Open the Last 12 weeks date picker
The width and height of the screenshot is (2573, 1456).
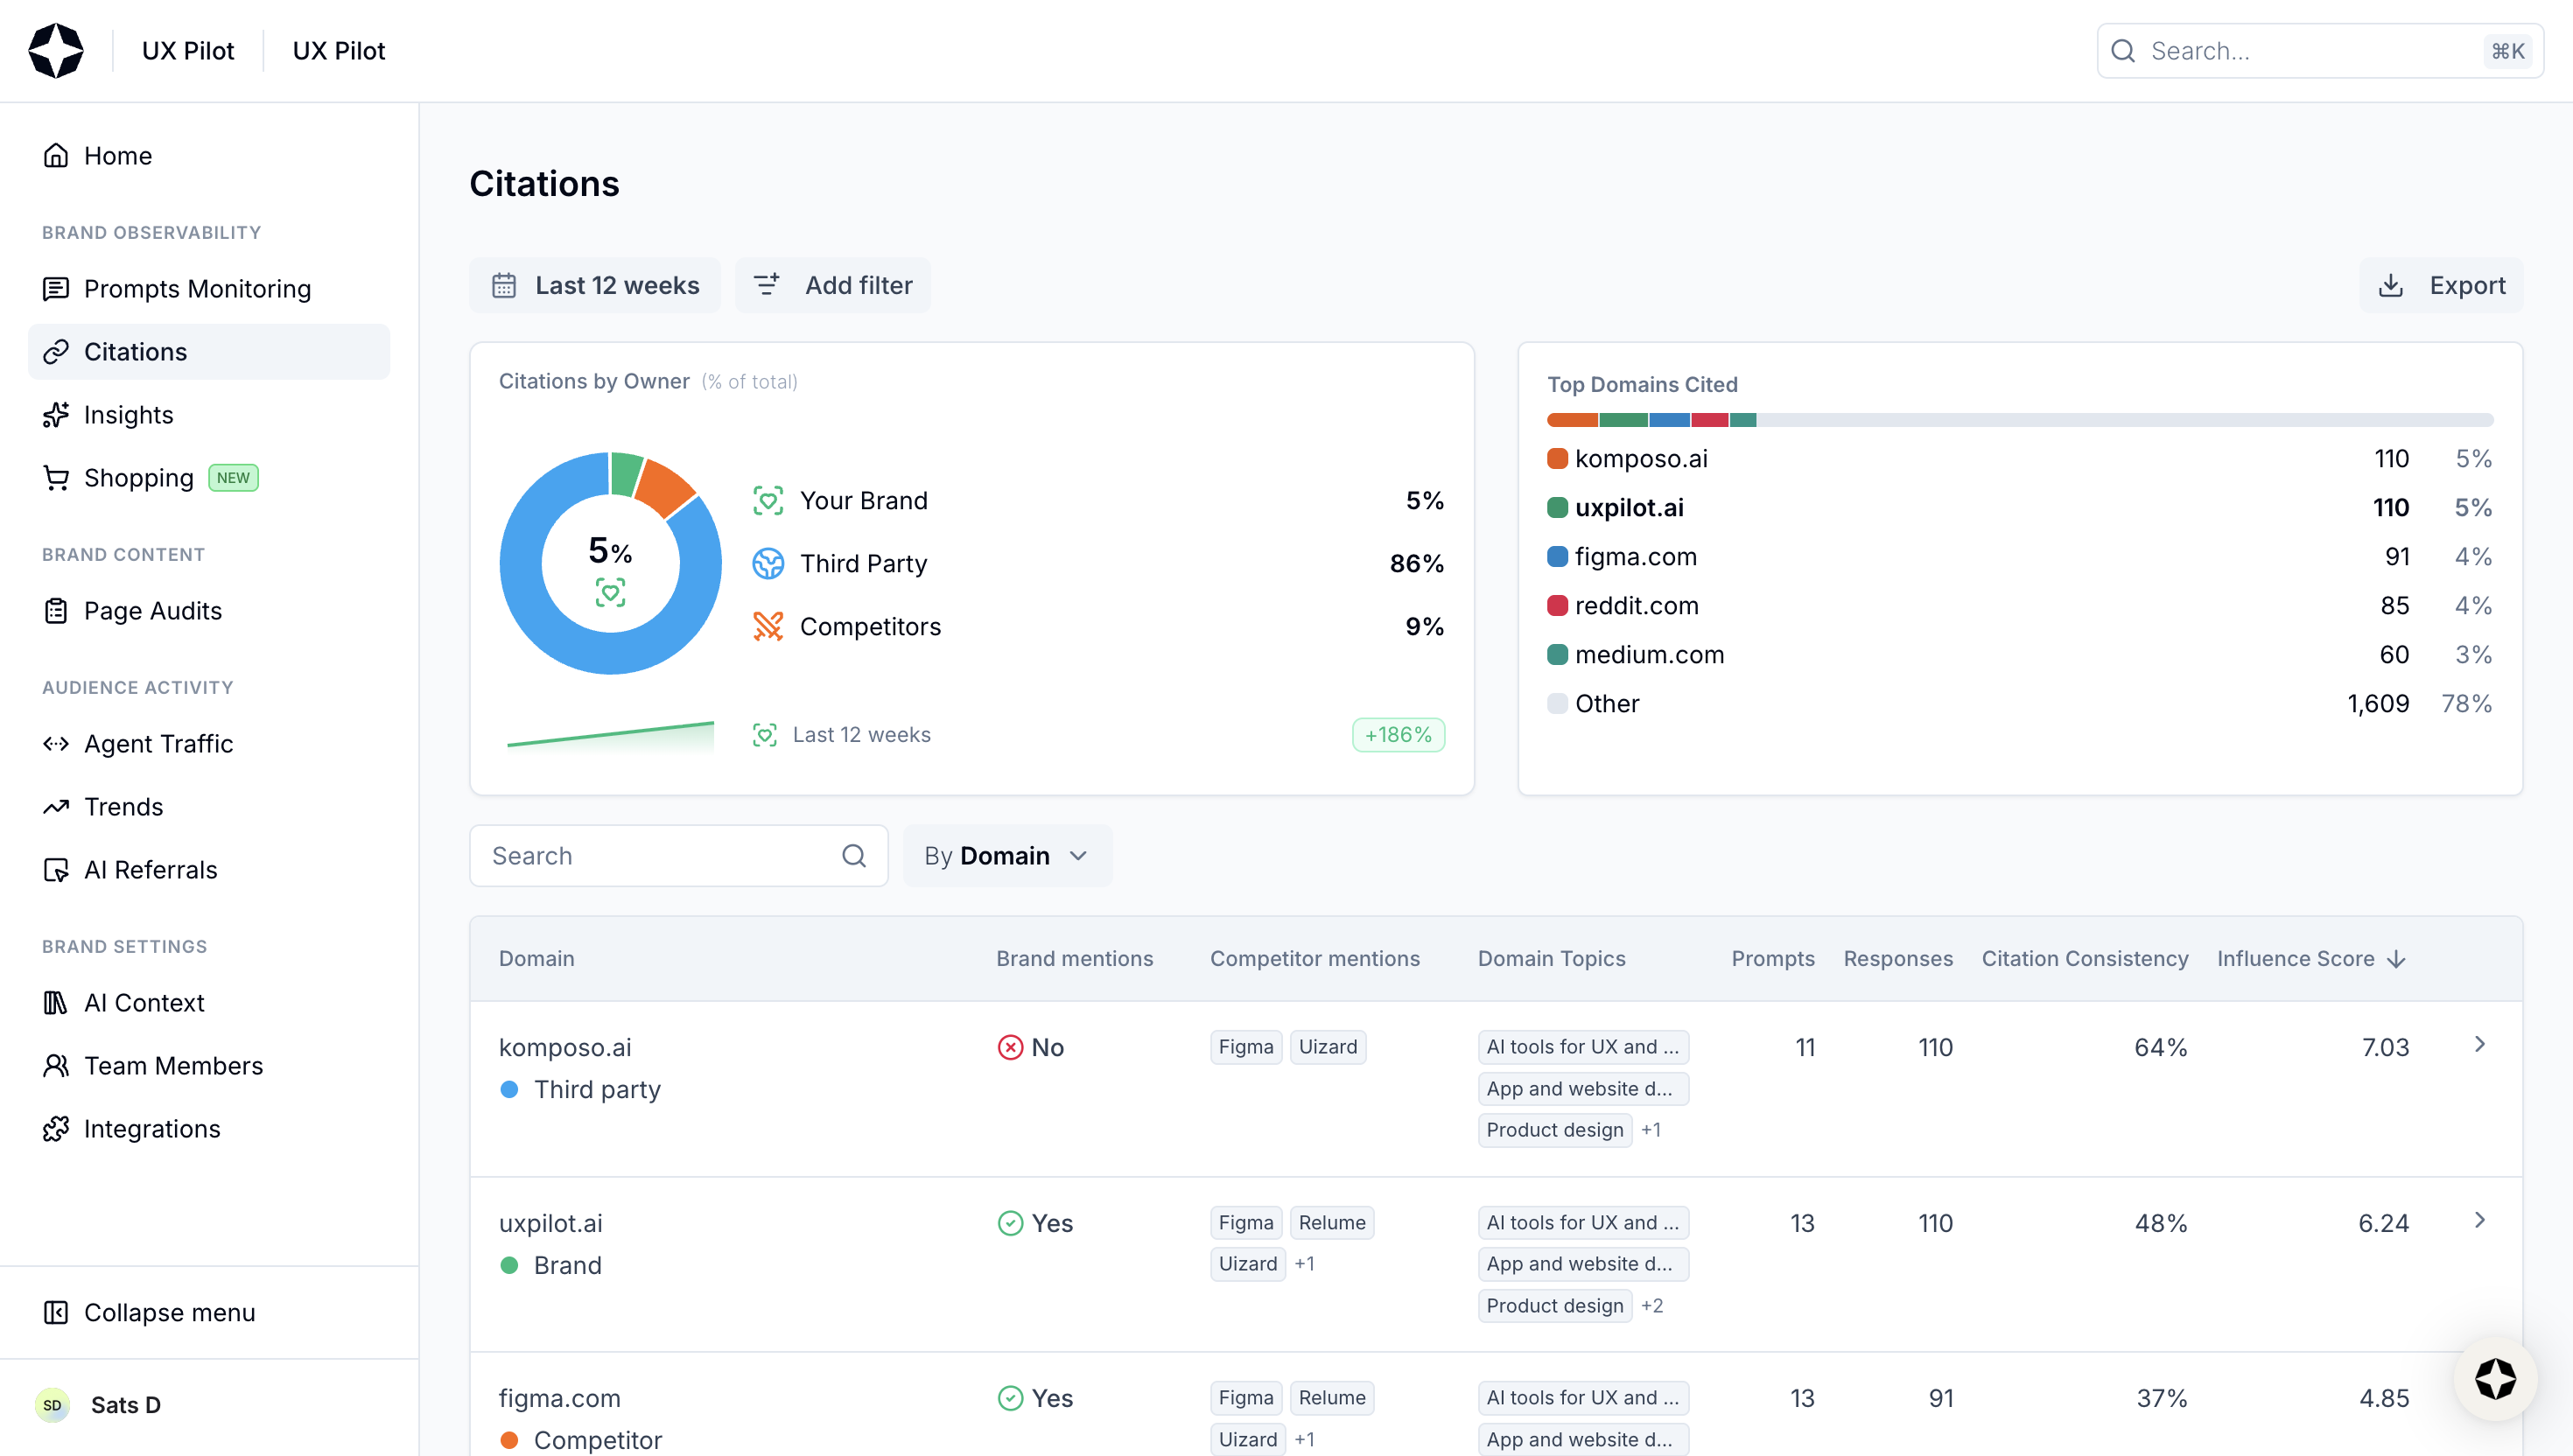pyautogui.click(x=595, y=286)
